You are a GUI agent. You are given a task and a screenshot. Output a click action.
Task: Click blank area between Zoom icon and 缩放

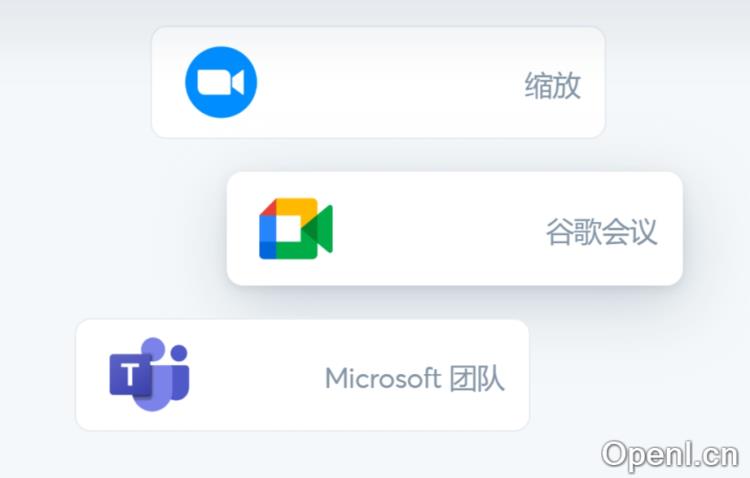coord(390,82)
